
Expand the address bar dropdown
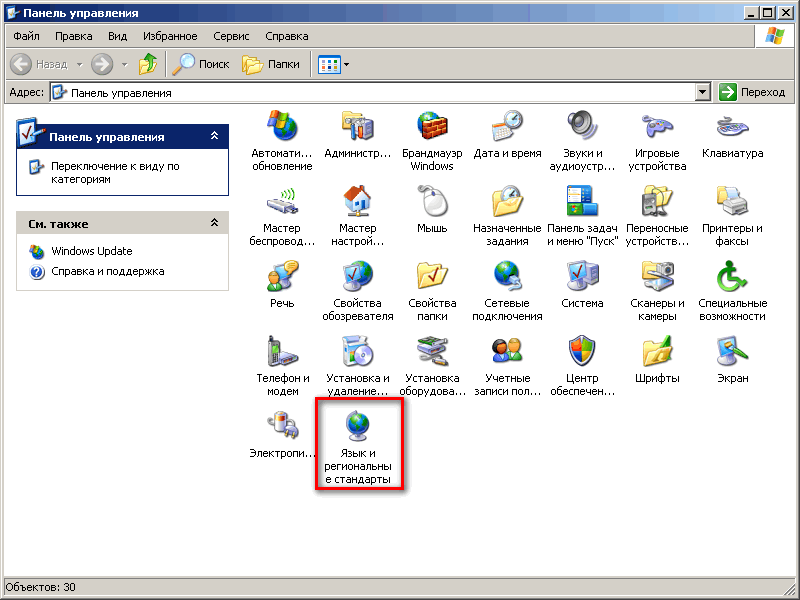click(703, 92)
